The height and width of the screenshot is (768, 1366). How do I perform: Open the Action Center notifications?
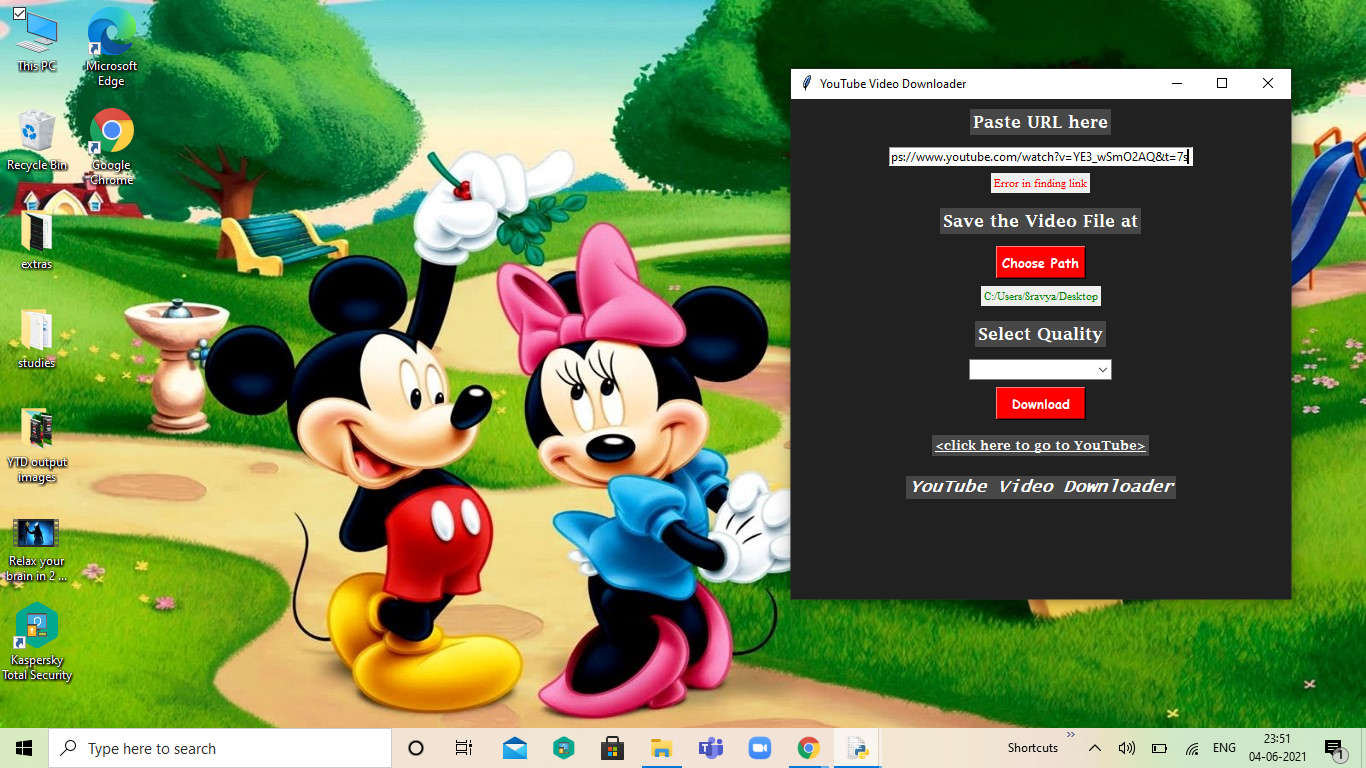(1333, 747)
